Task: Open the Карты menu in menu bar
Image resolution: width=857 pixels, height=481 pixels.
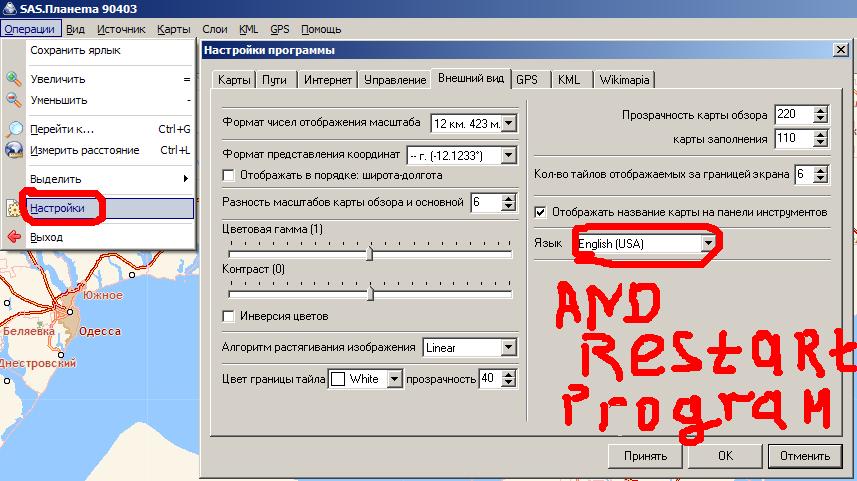Action: tap(174, 30)
